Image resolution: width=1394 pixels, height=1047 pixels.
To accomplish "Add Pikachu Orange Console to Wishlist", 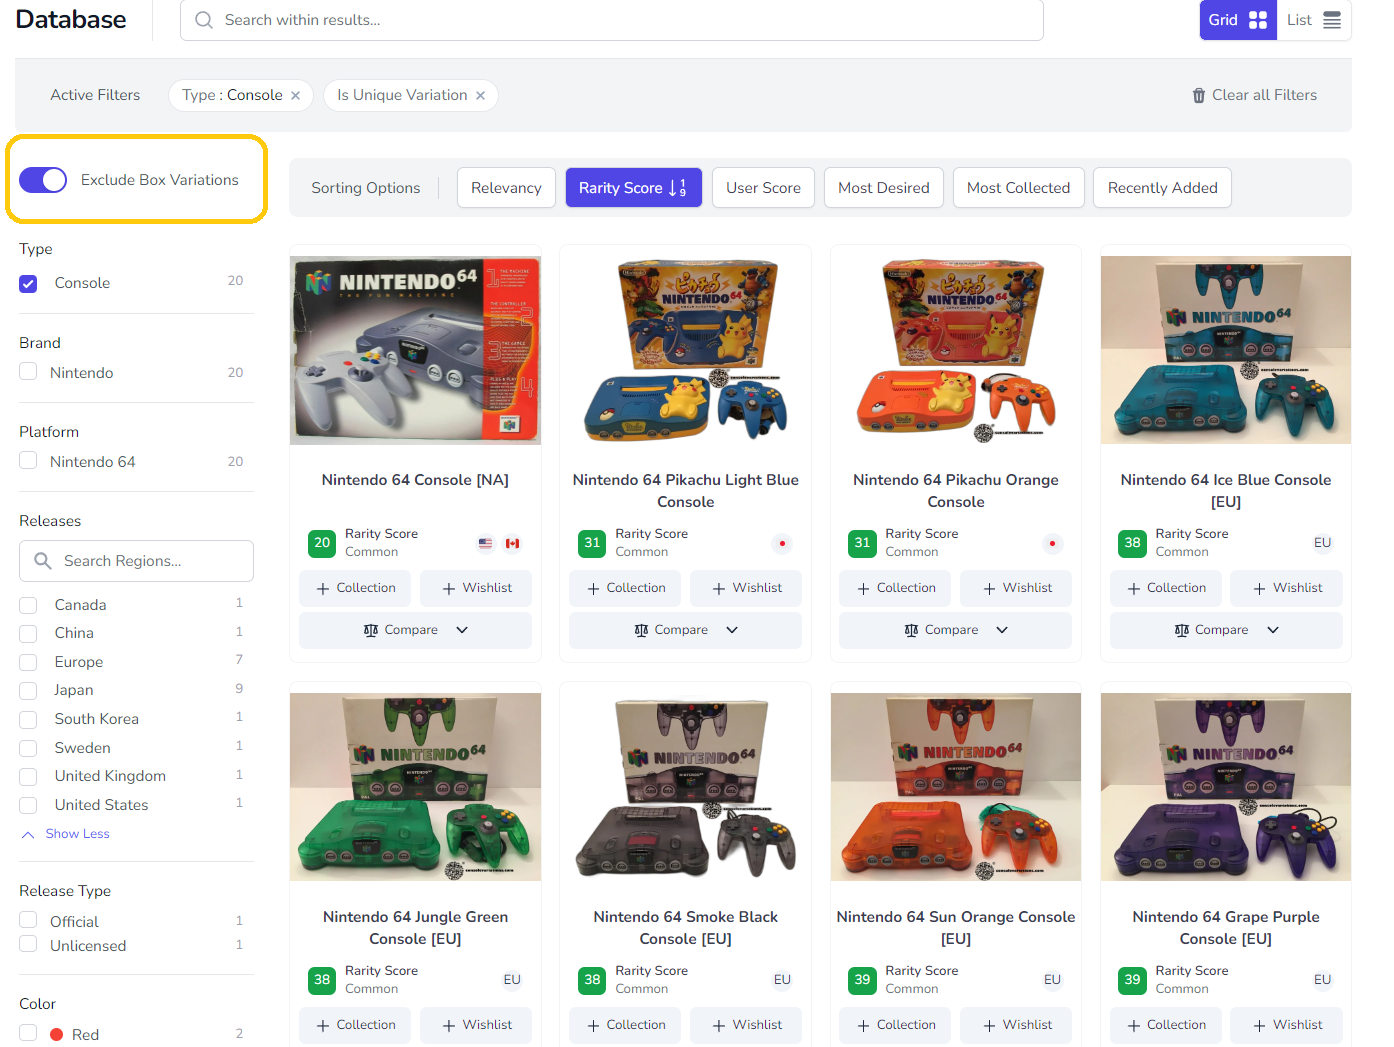I will pyautogui.click(x=1015, y=589).
